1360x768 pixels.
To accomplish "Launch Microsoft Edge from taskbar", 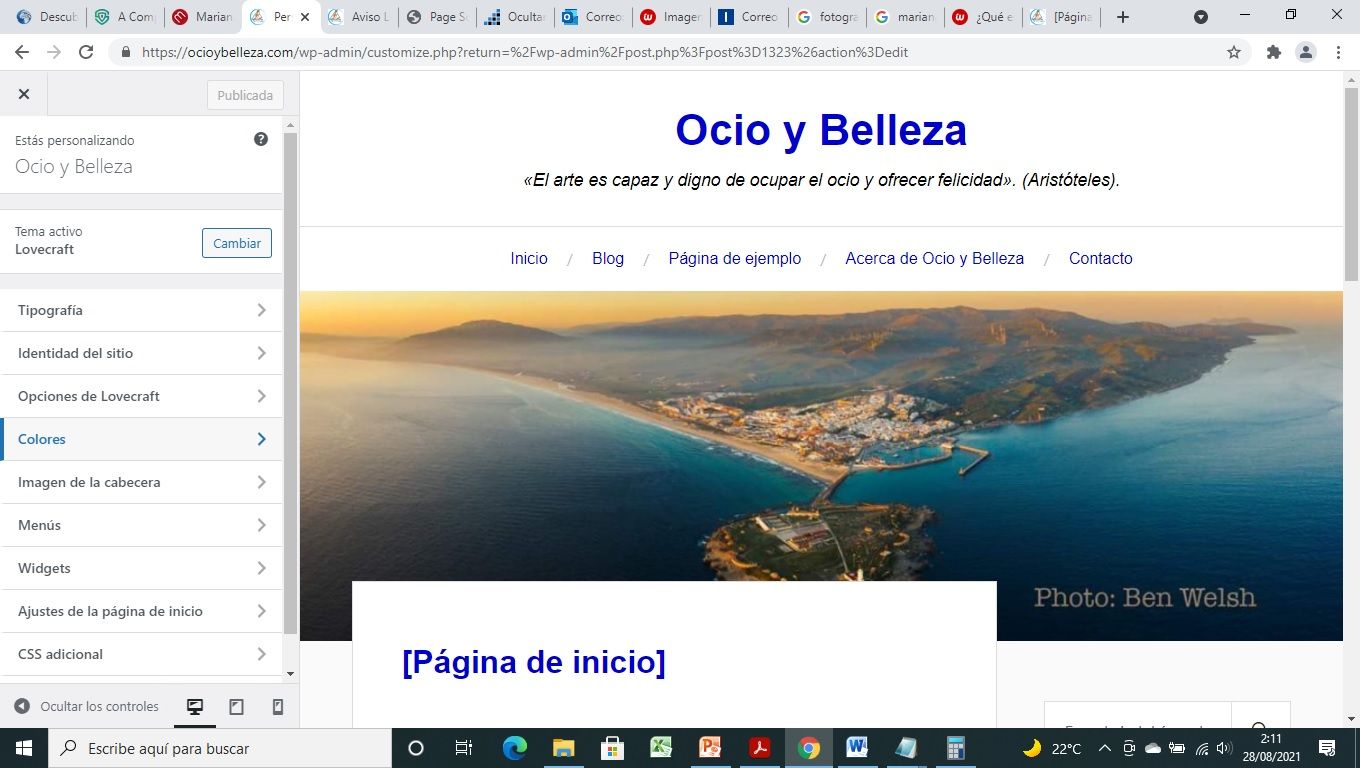I will [514, 748].
